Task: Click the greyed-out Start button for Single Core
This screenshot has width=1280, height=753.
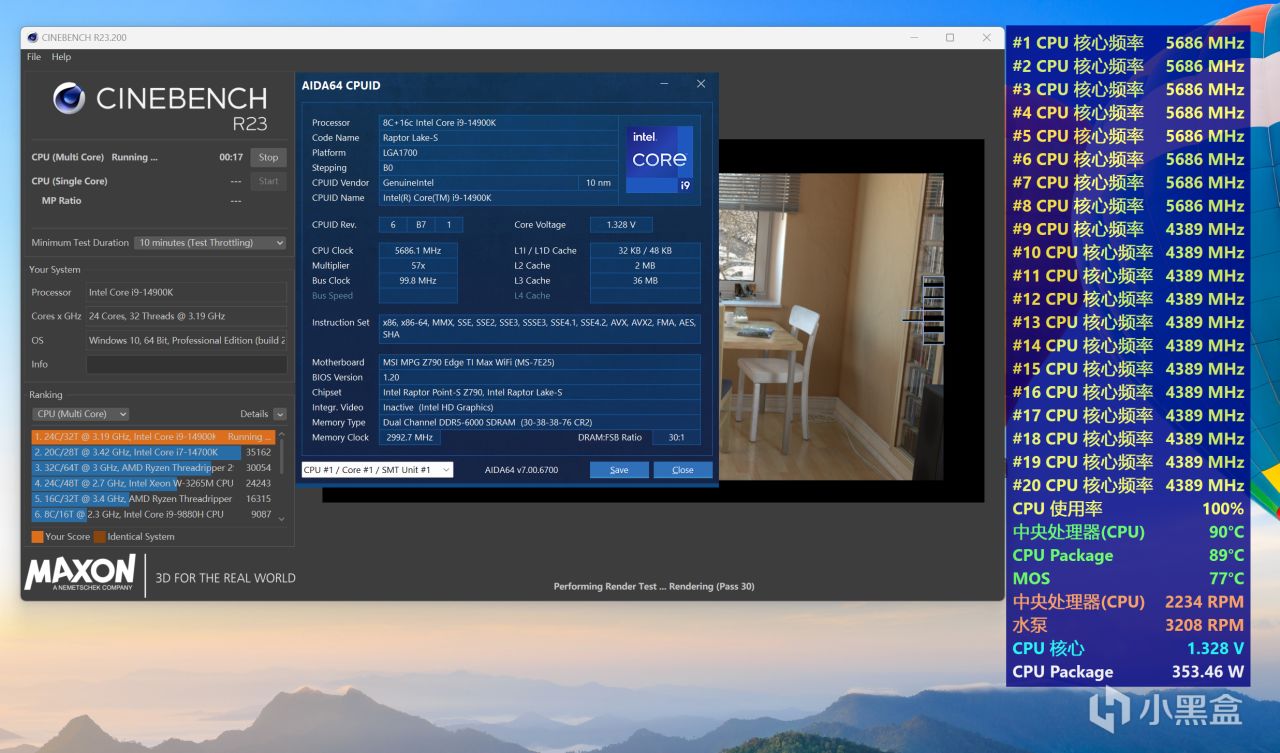Action: (x=268, y=181)
